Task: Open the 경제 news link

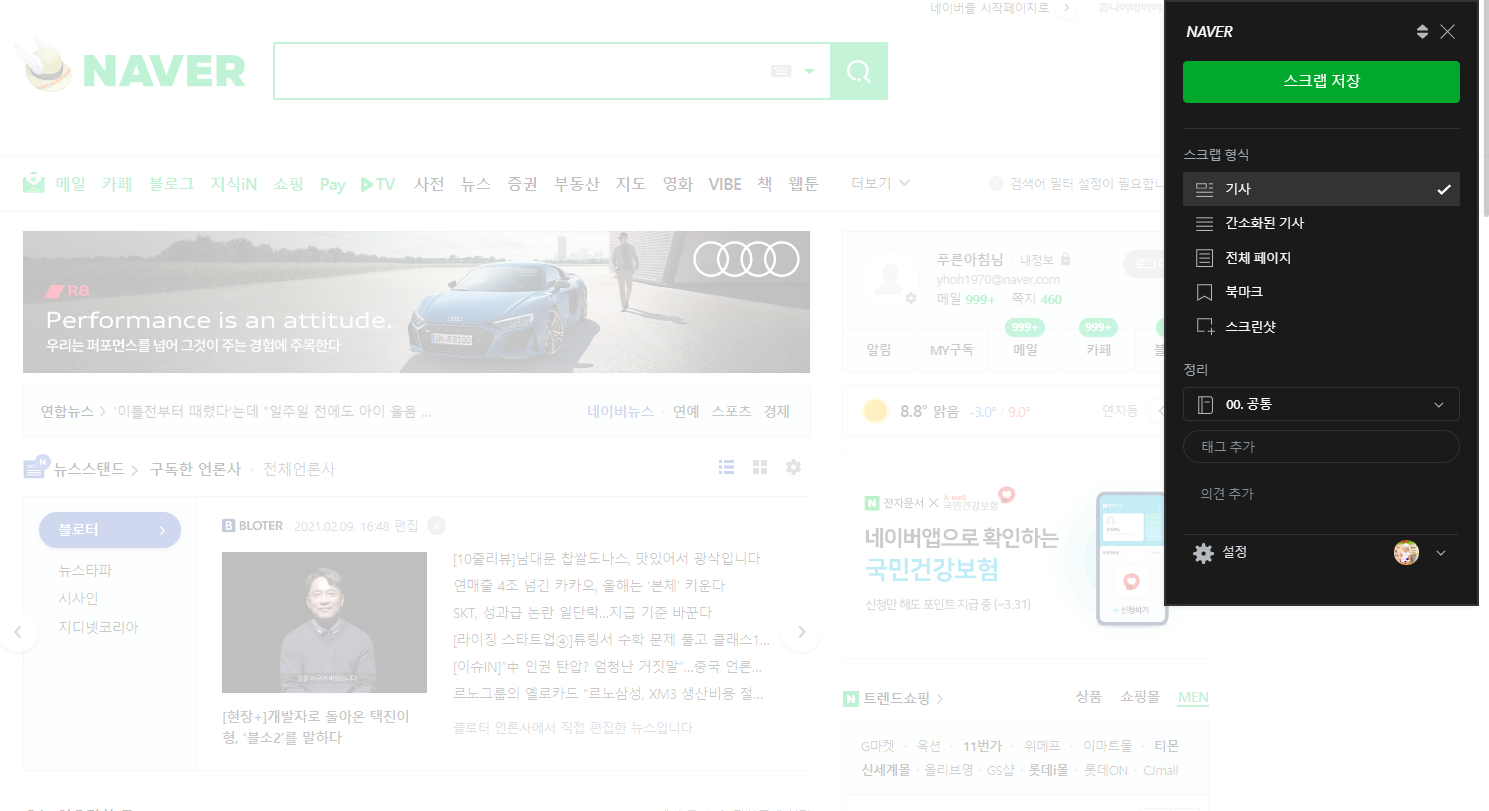Action: (x=777, y=411)
